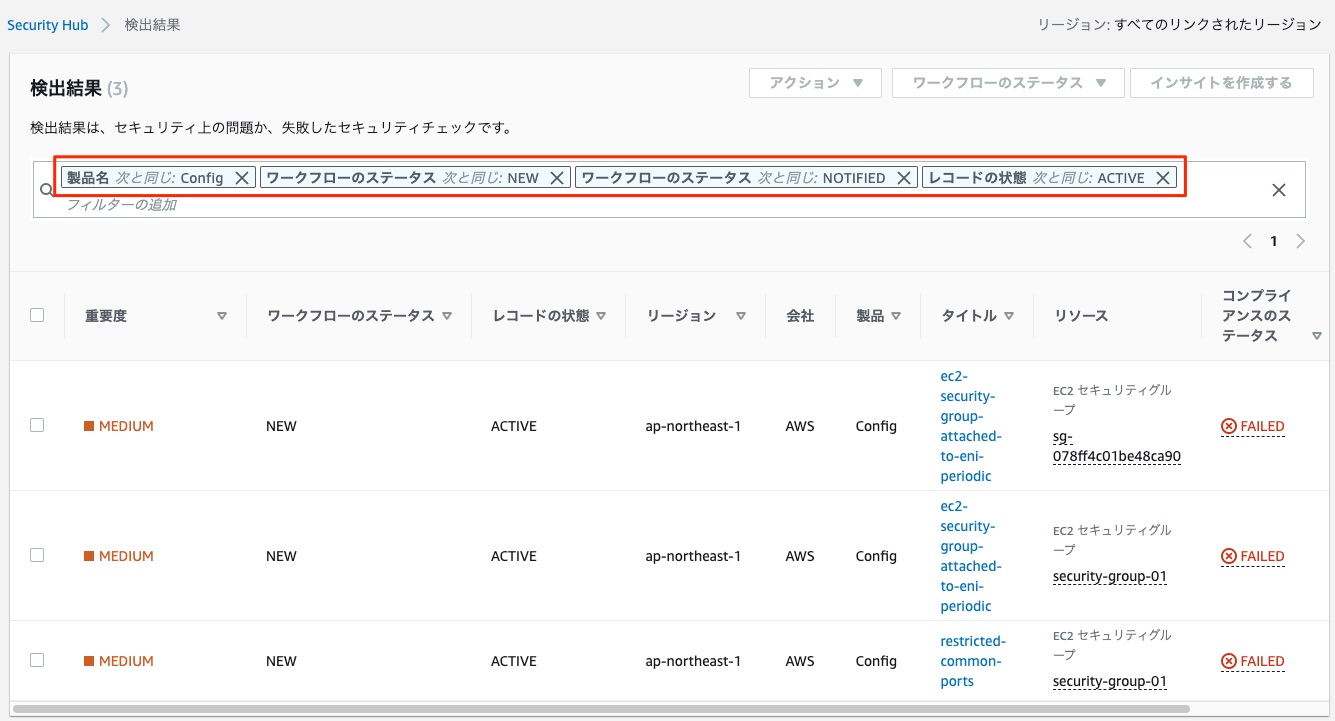Sort by タイトル column arrow
The image size is (1335, 721).
point(1009,316)
